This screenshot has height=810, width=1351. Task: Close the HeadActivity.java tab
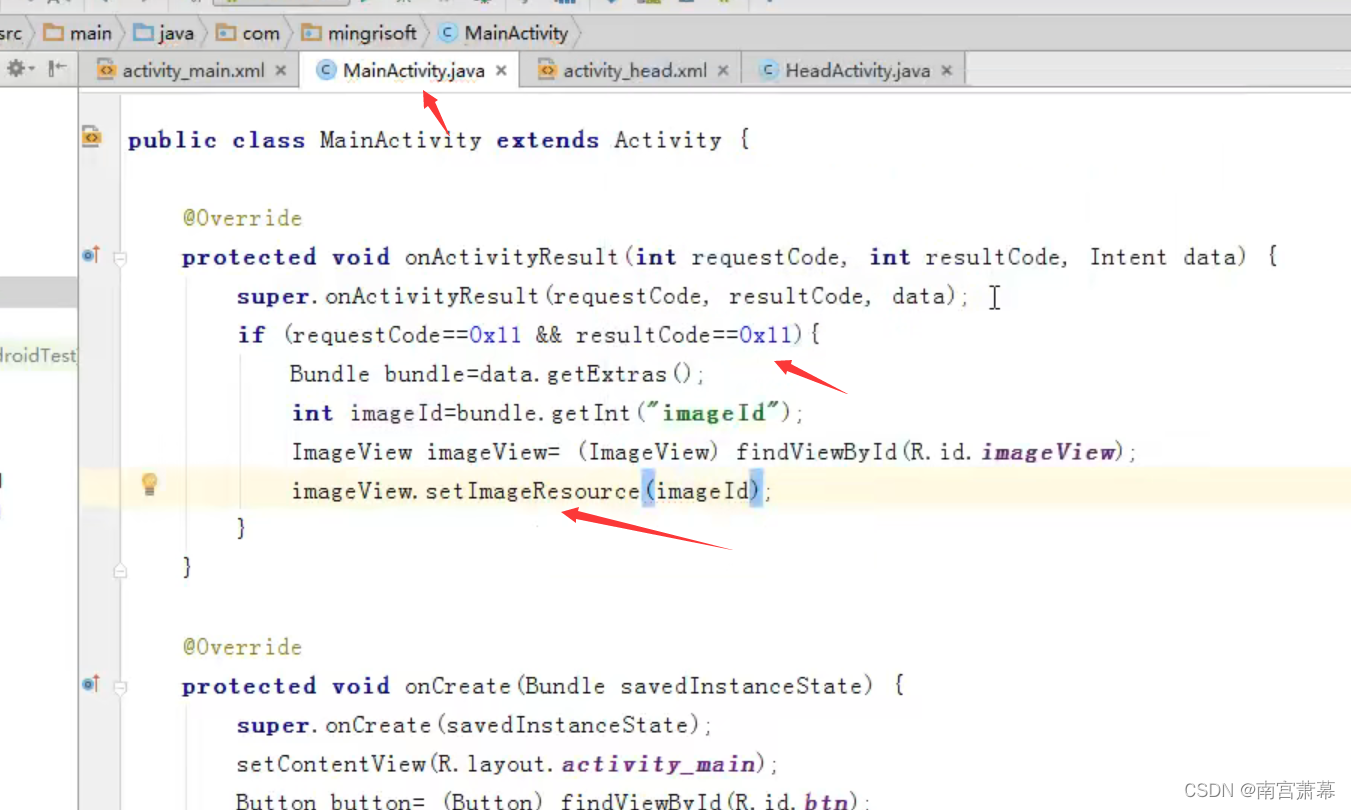[946, 71]
